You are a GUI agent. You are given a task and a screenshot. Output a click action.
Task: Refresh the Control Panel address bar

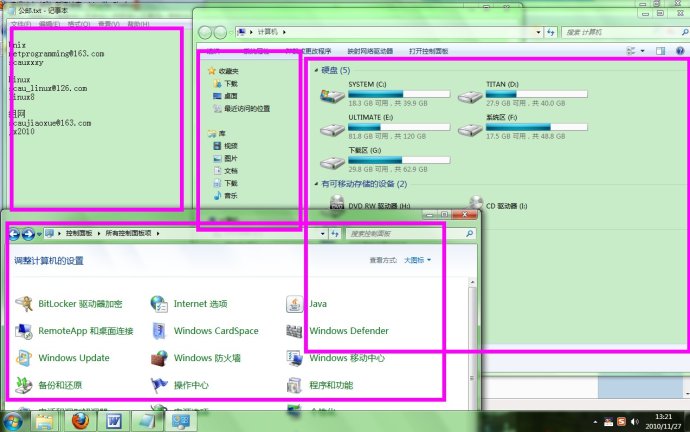(x=335, y=234)
